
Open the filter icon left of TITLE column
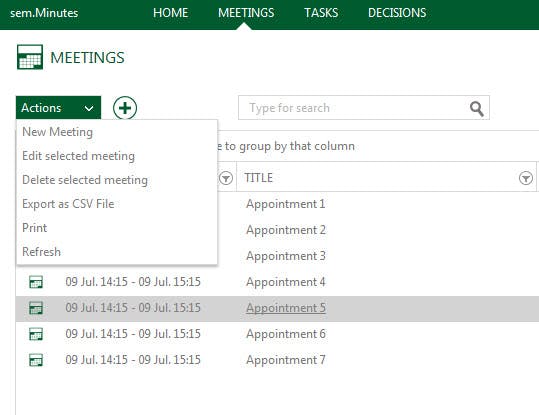coord(226,178)
